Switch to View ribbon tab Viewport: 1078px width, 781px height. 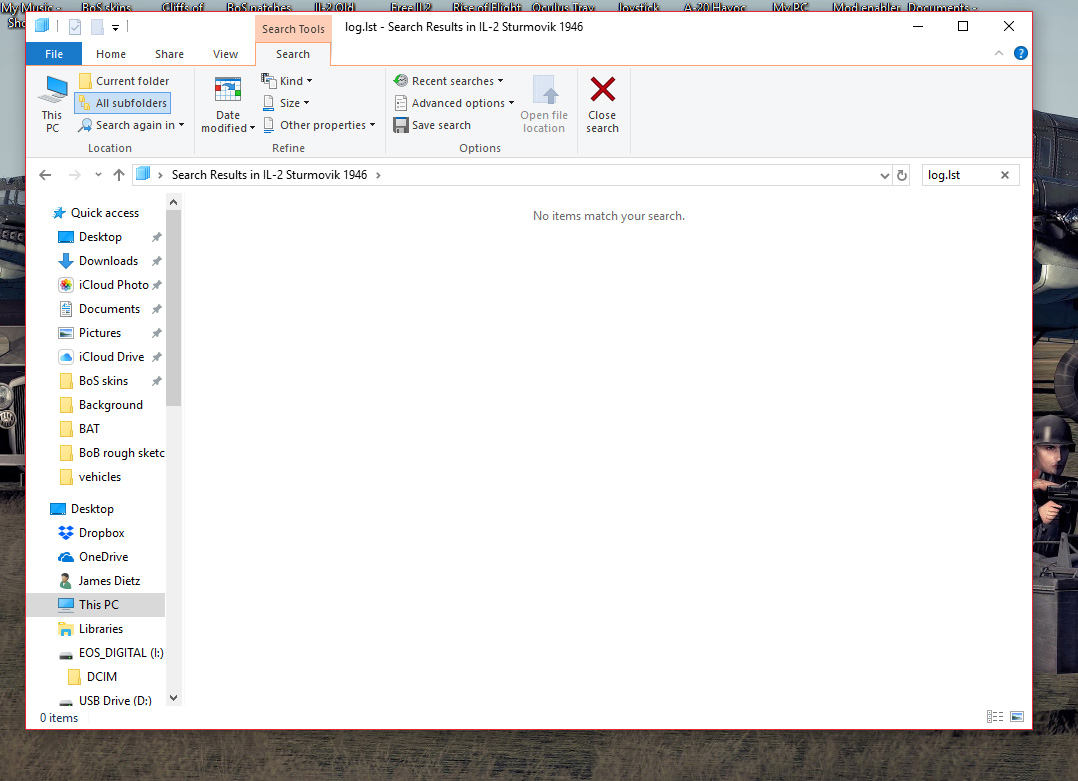pyautogui.click(x=226, y=54)
